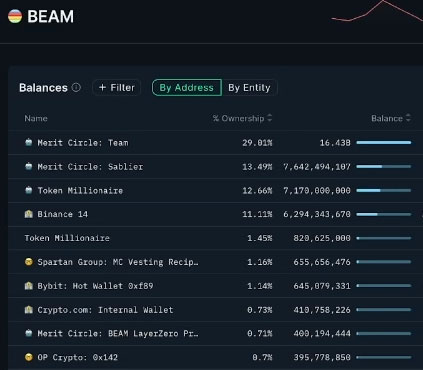Screen dimensions: 423x370
Task: Sort by Balance column arrows
Action: (x=408, y=118)
